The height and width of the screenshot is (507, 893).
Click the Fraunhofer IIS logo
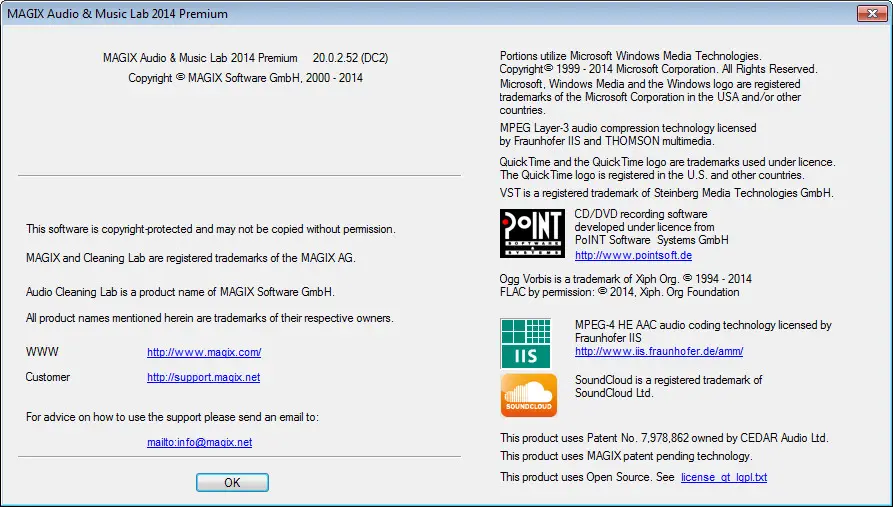coord(525,344)
